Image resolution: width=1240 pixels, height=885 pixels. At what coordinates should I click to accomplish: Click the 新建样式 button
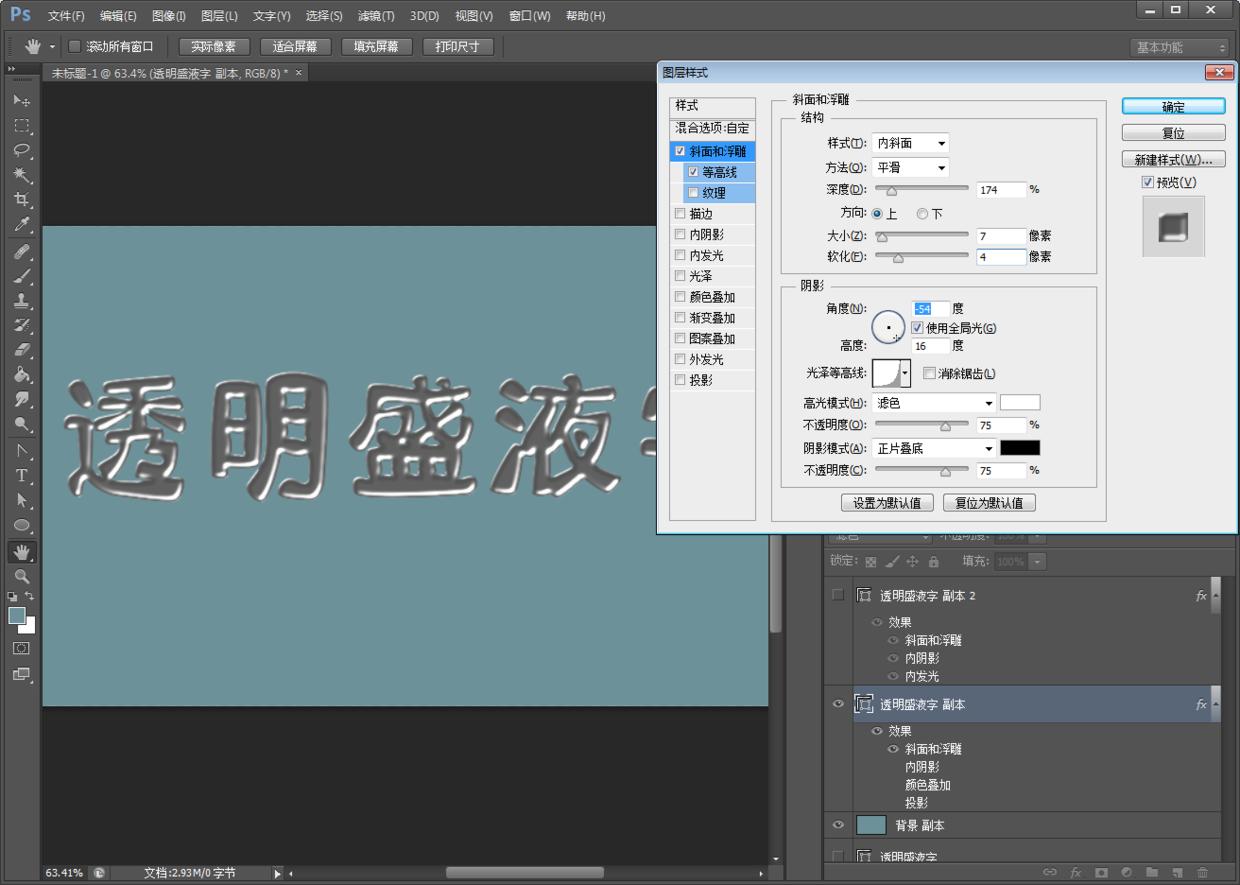[1173, 158]
